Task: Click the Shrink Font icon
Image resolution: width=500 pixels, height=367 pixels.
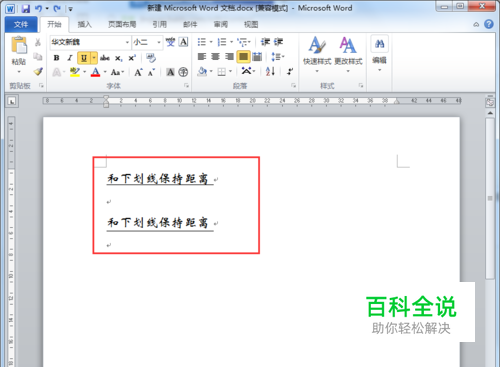Action: 151,72
